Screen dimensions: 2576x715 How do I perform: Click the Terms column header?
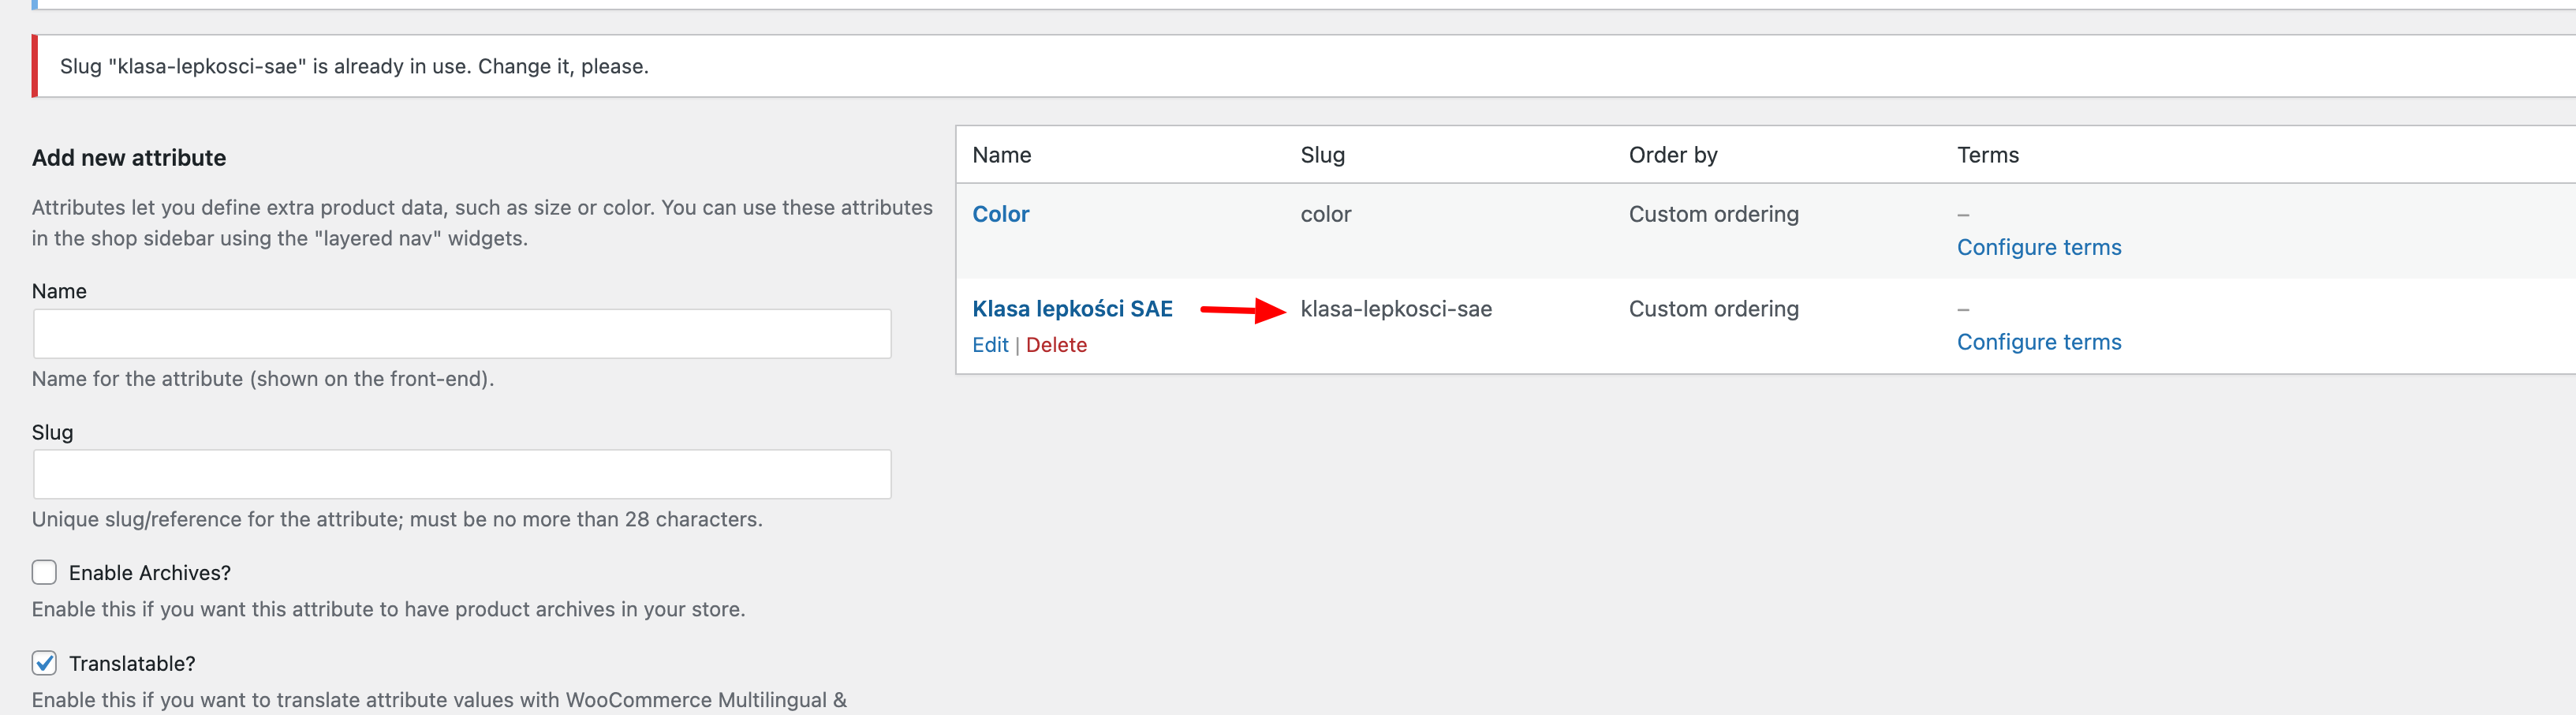pyautogui.click(x=1988, y=155)
